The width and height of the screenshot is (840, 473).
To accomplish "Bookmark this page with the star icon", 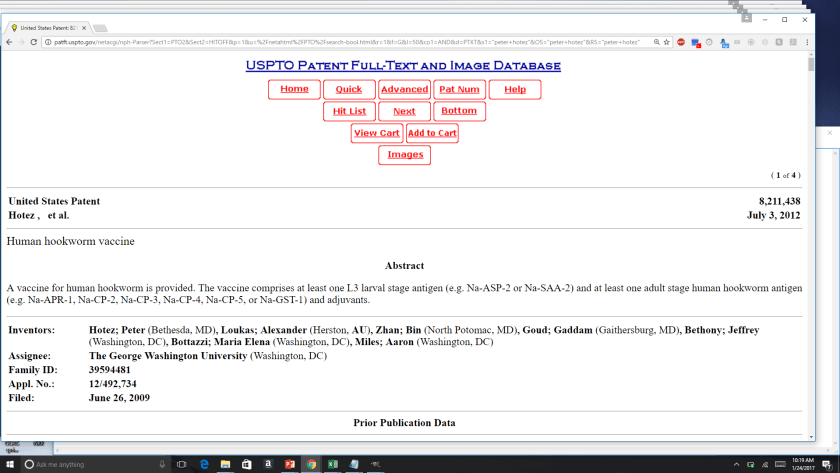I will (x=666, y=42).
